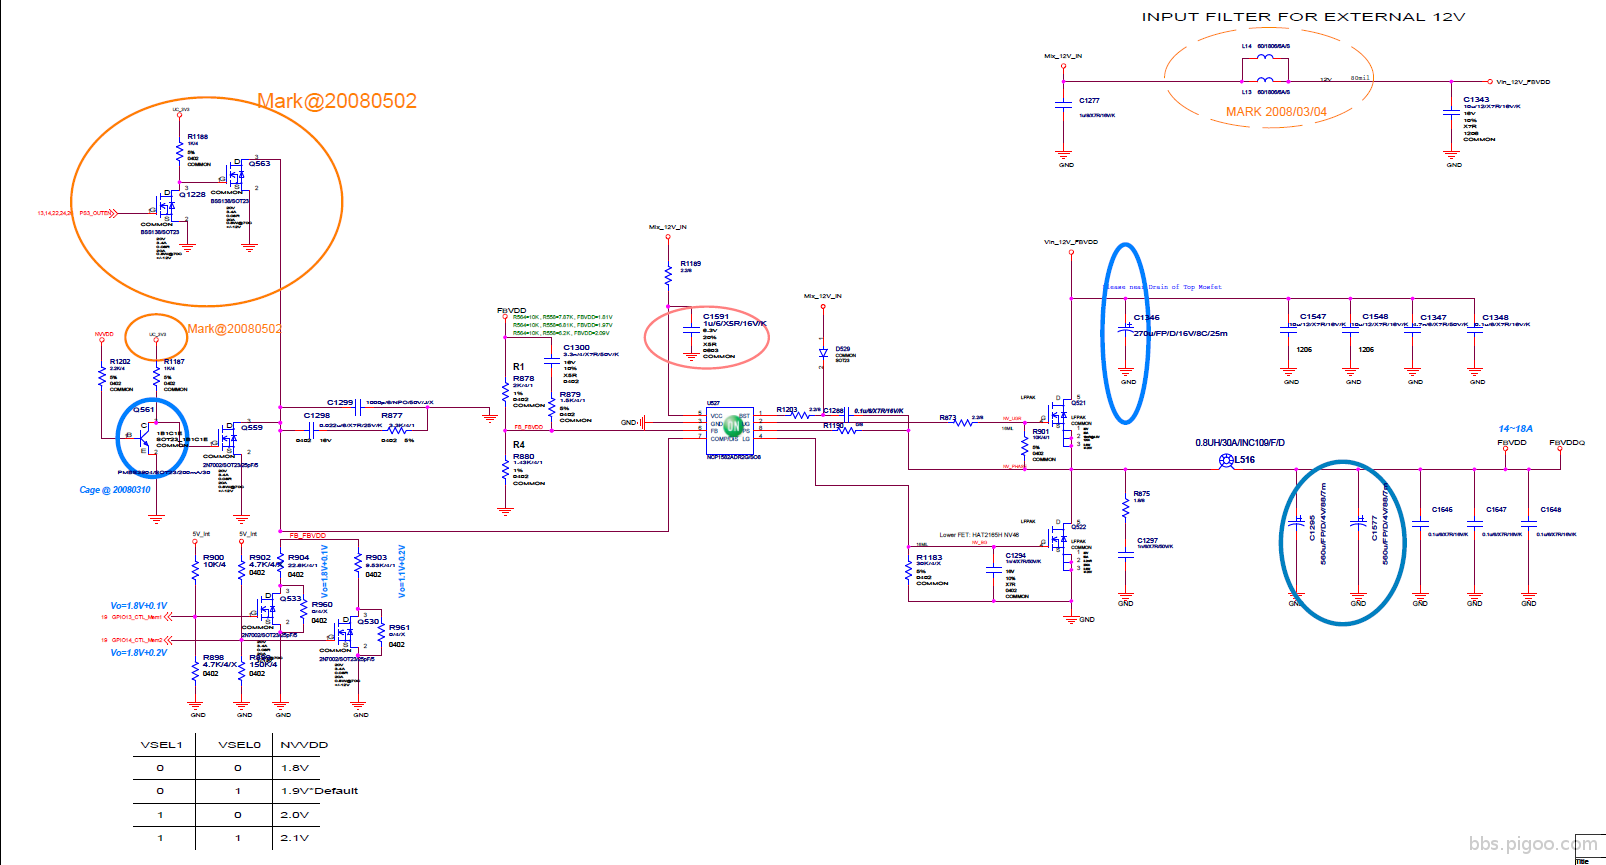Select the L516 inductor coil symbol
Screen dimensions: 1606x865
tap(1226, 461)
